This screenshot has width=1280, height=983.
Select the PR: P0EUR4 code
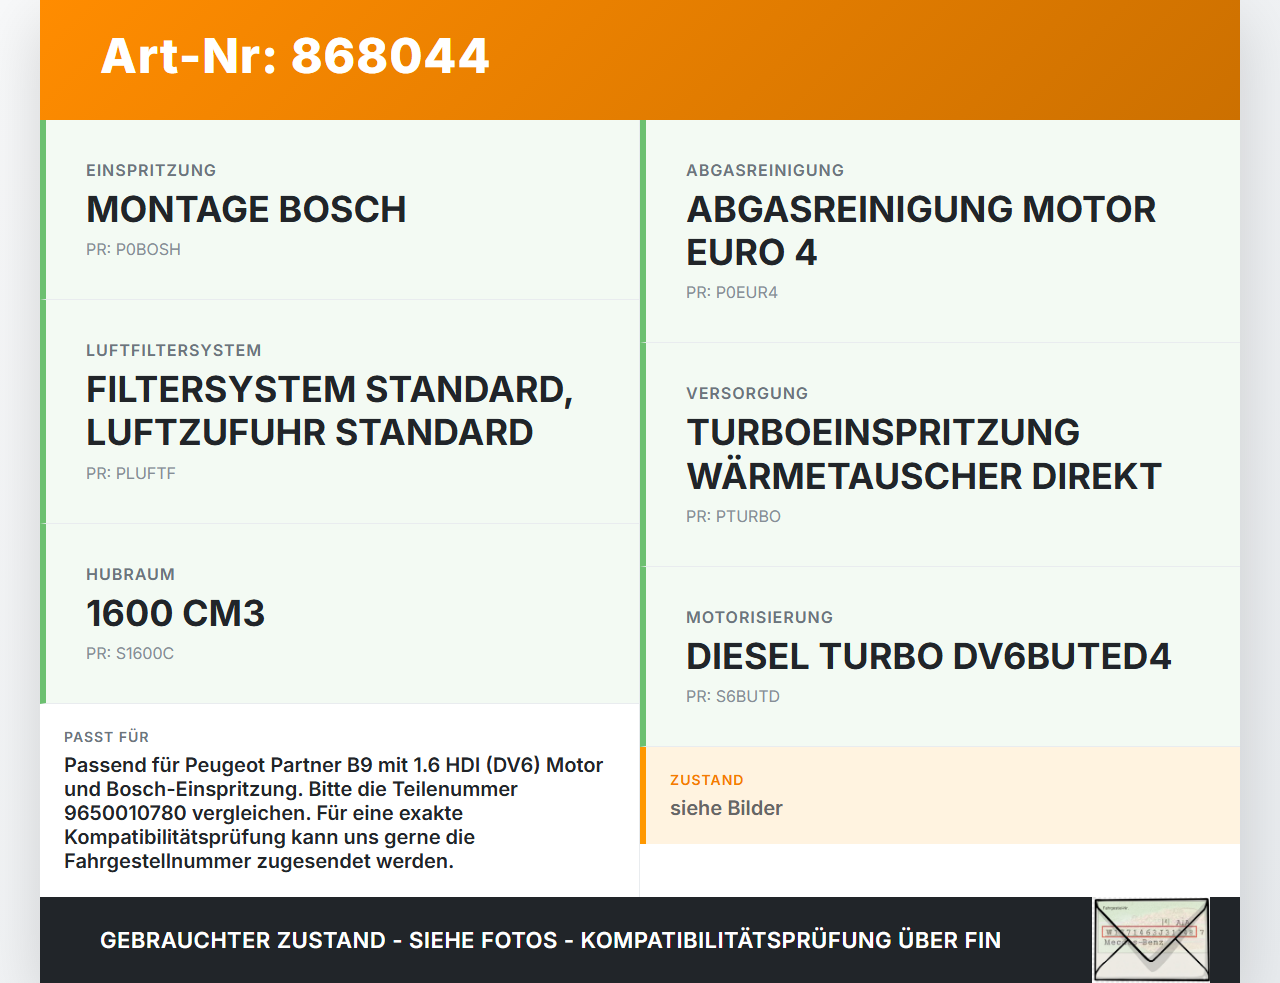[x=731, y=292]
